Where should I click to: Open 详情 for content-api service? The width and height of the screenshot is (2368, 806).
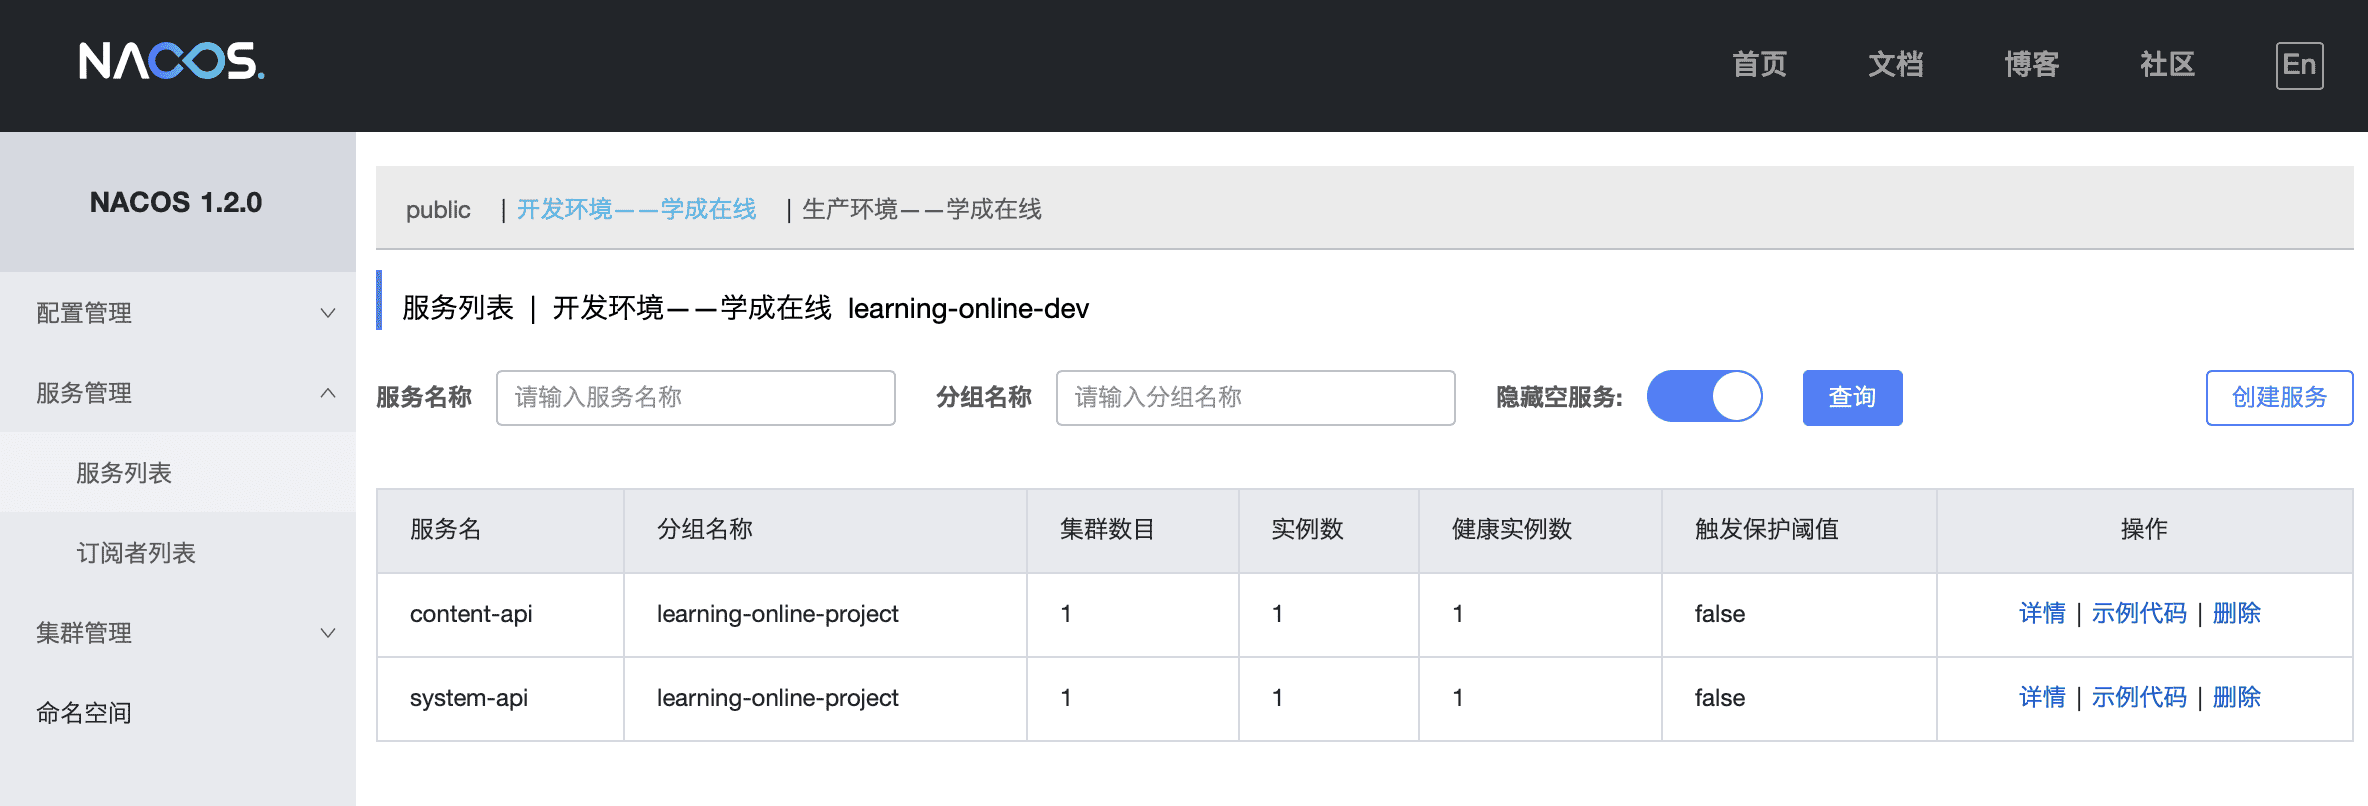pyautogui.click(x=2042, y=613)
